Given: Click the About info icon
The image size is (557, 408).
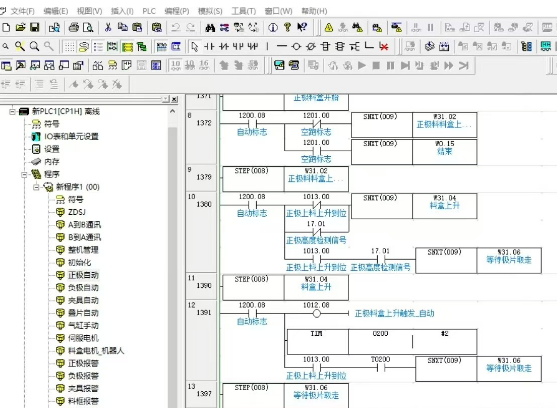Looking at the screenshot, I should [x=273, y=27].
